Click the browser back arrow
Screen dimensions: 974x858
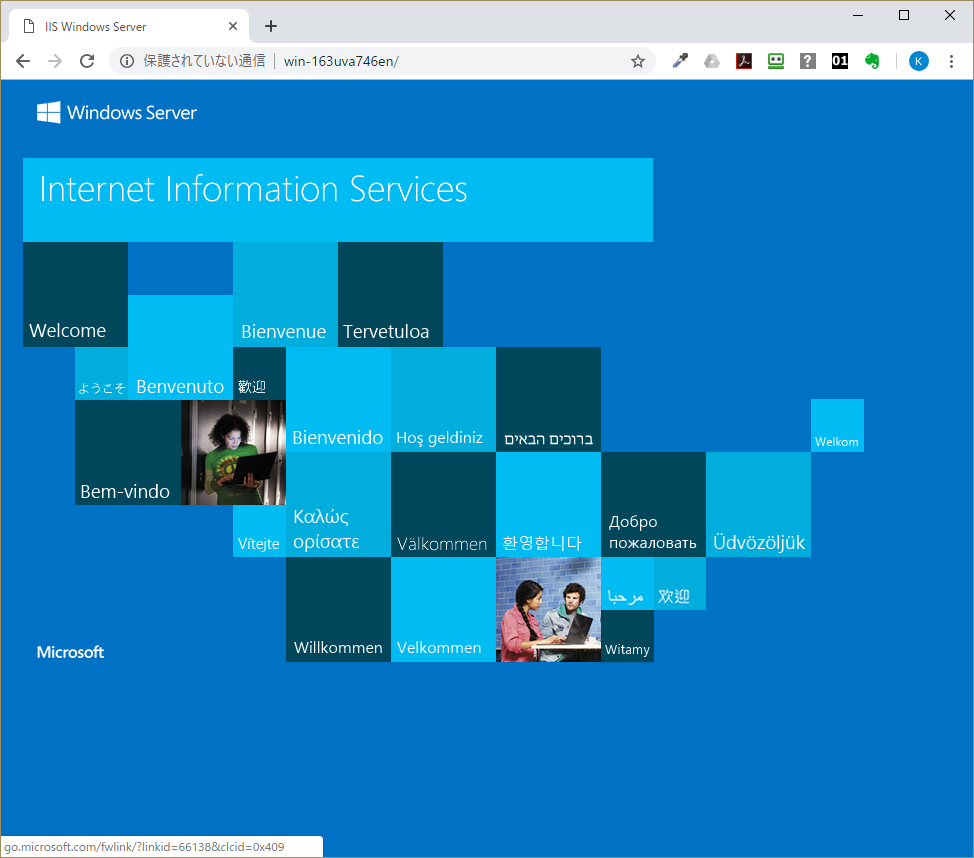pyautogui.click(x=23, y=61)
